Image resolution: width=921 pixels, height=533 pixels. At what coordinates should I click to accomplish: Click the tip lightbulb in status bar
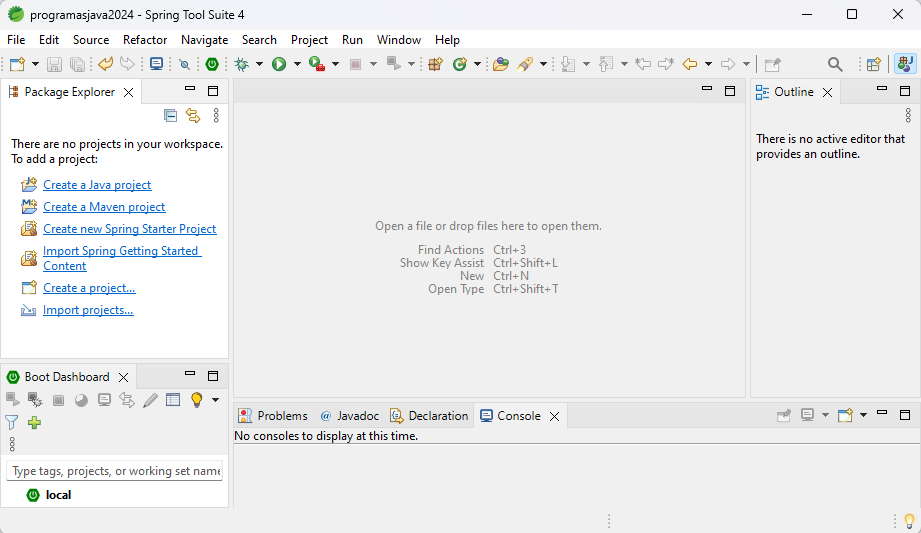pyautogui.click(x=909, y=521)
